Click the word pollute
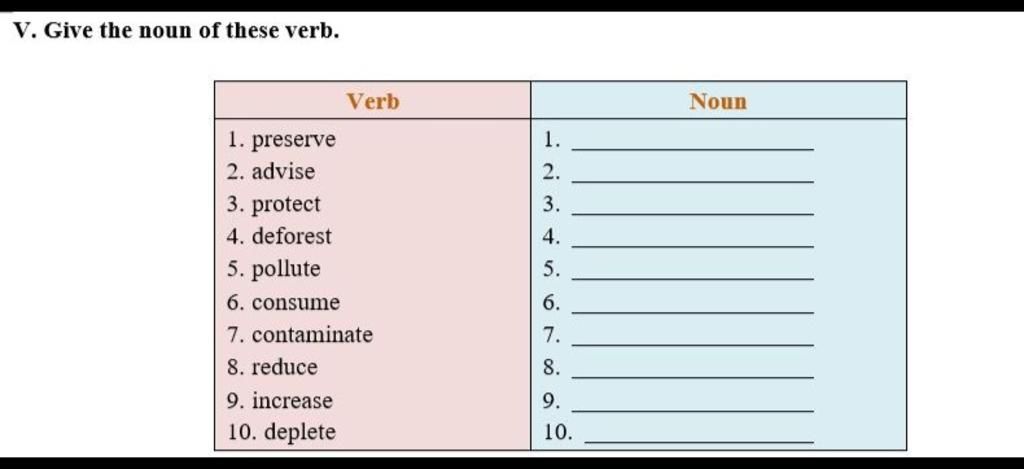1024x469 pixels. coord(286,270)
